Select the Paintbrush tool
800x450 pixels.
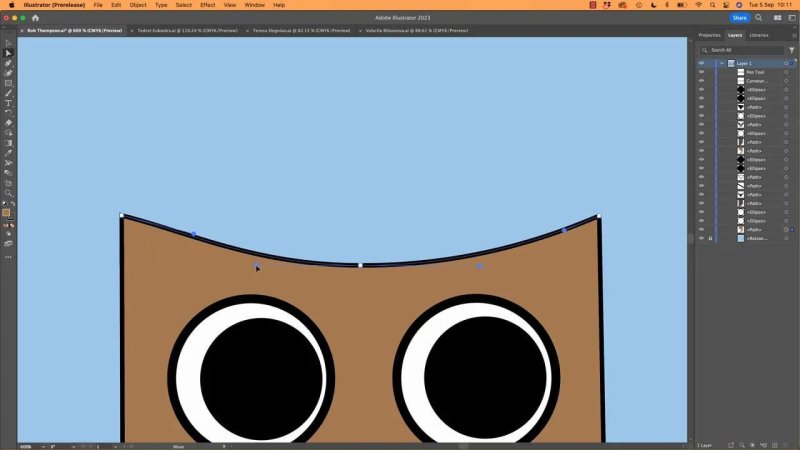click(8, 93)
